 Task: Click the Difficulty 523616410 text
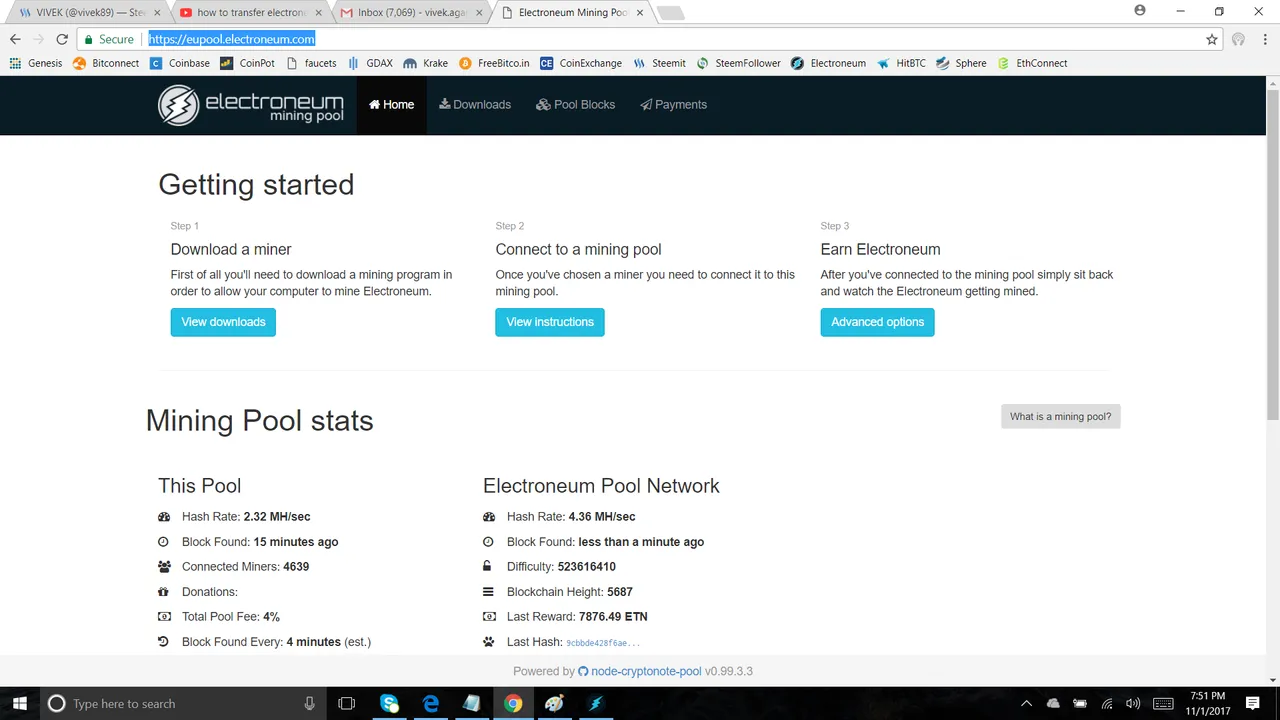[x=561, y=567]
